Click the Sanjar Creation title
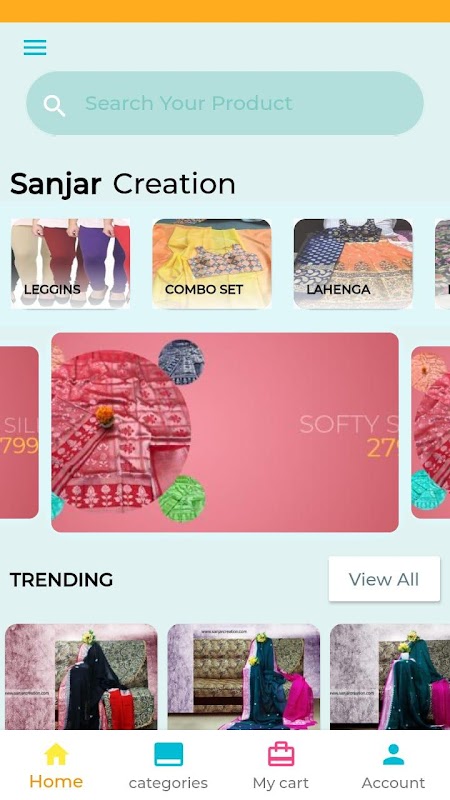 [122, 184]
